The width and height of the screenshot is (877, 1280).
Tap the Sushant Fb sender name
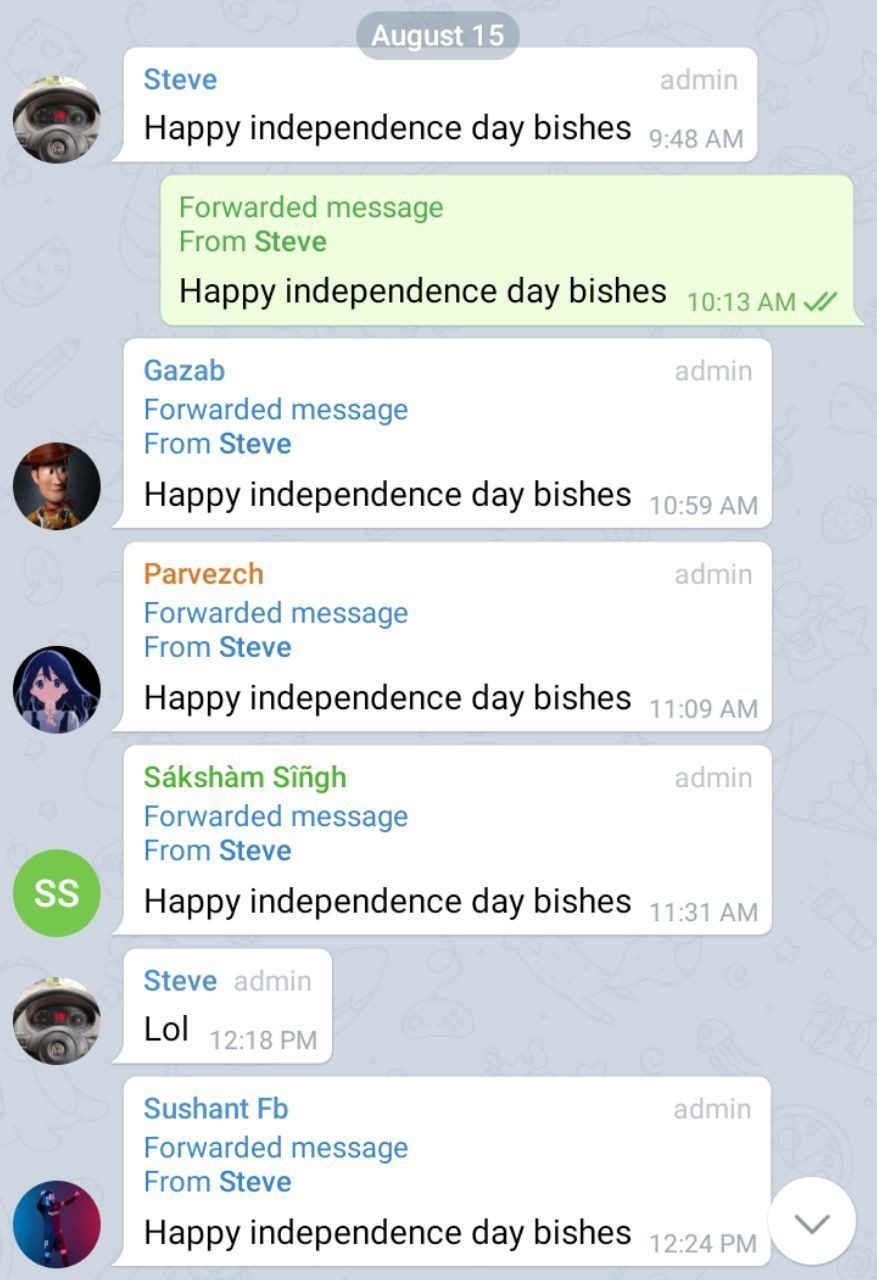pyautogui.click(x=216, y=1108)
